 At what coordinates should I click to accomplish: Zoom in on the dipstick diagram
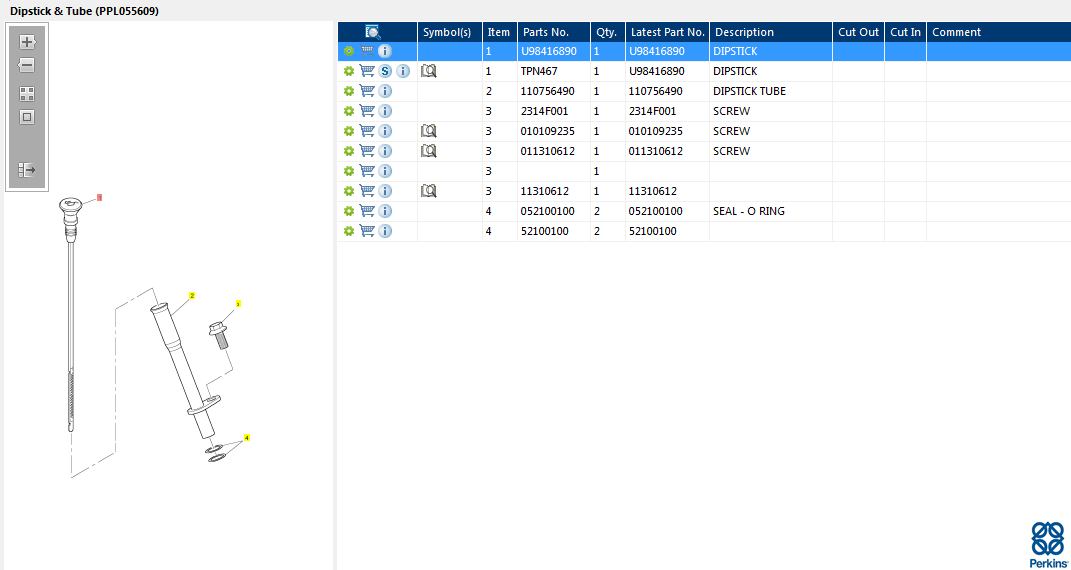[x=27, y=42]
